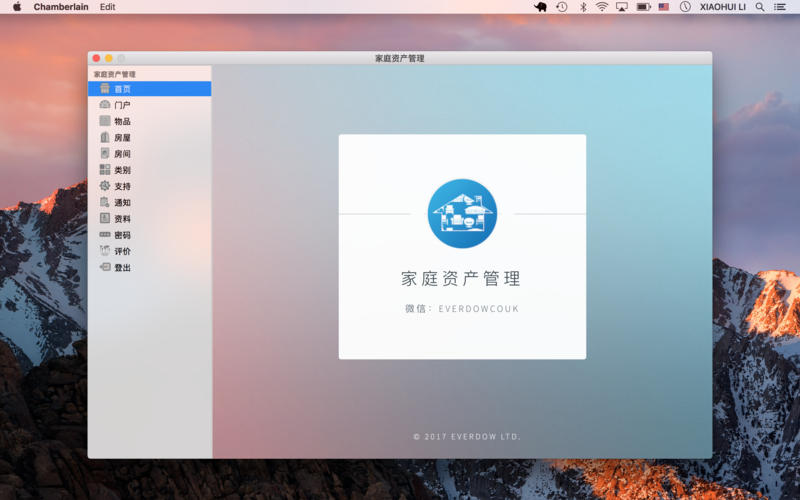Click the 微信: EVERDOWCOUK text
The image size is (800, 500).
(x=462, y=309)
